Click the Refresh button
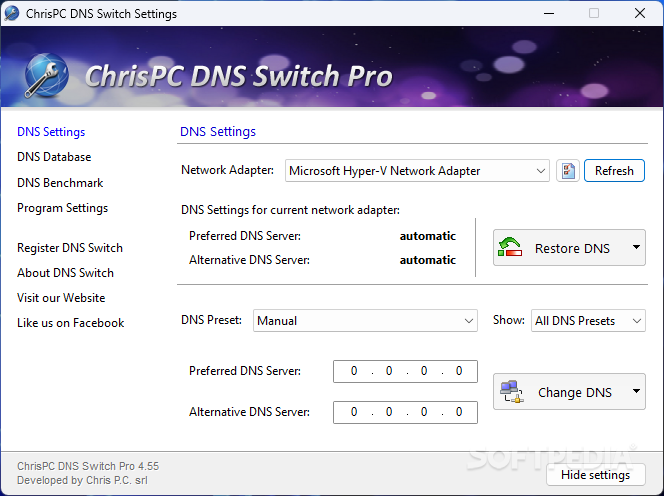Image resolution: width=664 pixels, height=496 pixels. pos(614,171)
